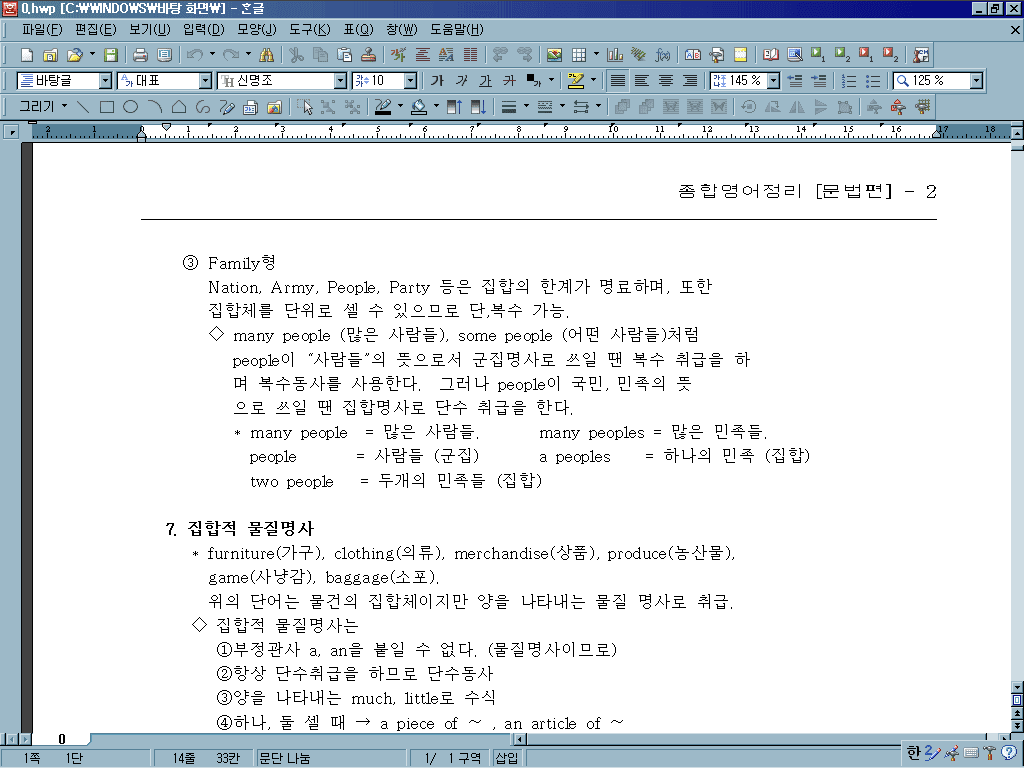This screenshot has height=768, width=1024.
Task: Click heading 7. 집합적 물질명사
Action: tap(240, 528)
